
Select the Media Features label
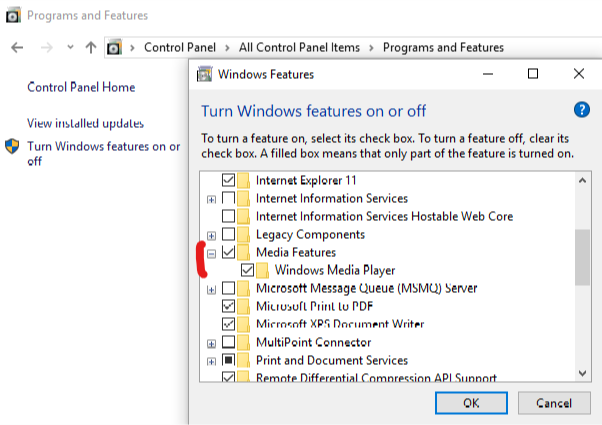click(x=296, y=252)
